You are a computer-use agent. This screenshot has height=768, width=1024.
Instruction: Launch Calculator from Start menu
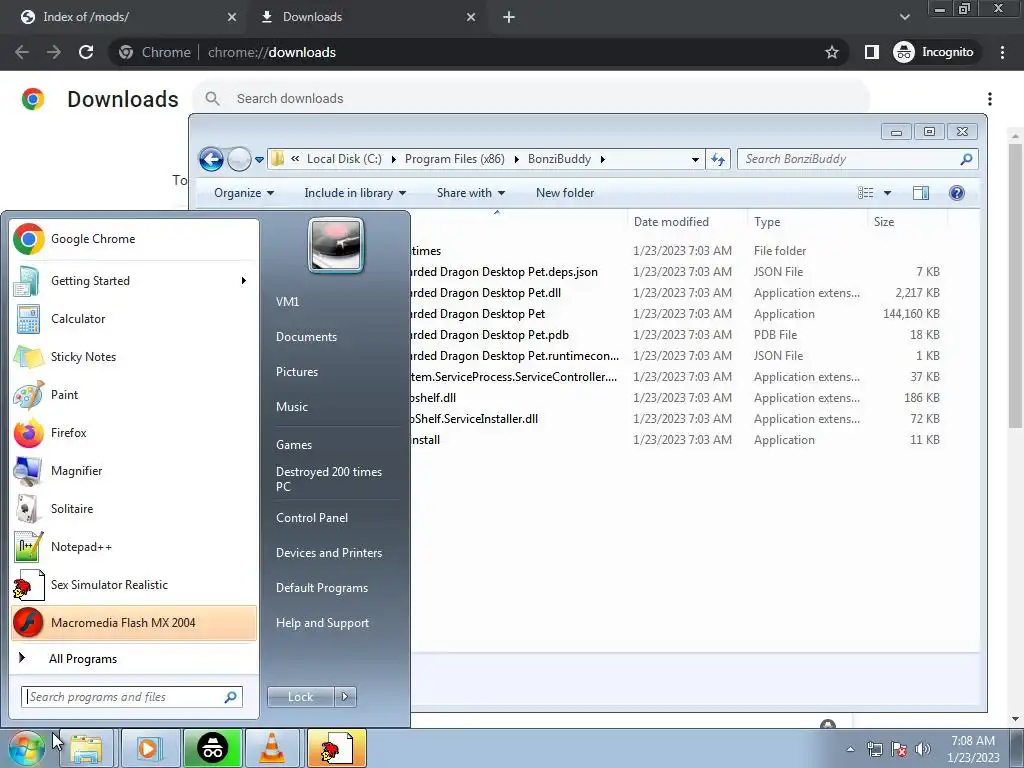click(x=134, y=319)
